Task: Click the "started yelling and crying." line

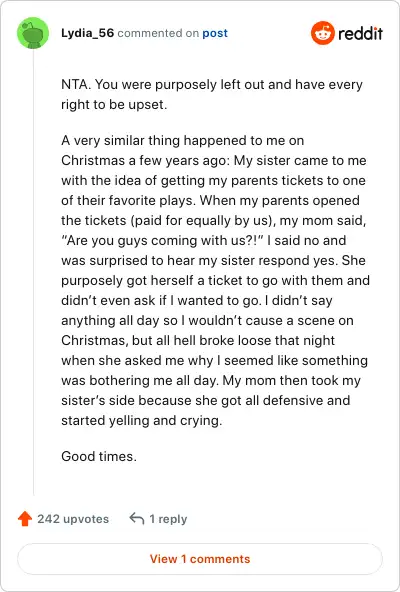Action: [x=142, y=420]
